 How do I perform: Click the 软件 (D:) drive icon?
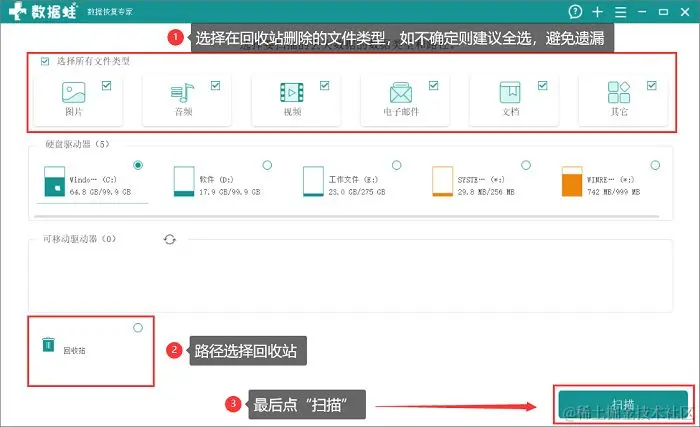184,181
